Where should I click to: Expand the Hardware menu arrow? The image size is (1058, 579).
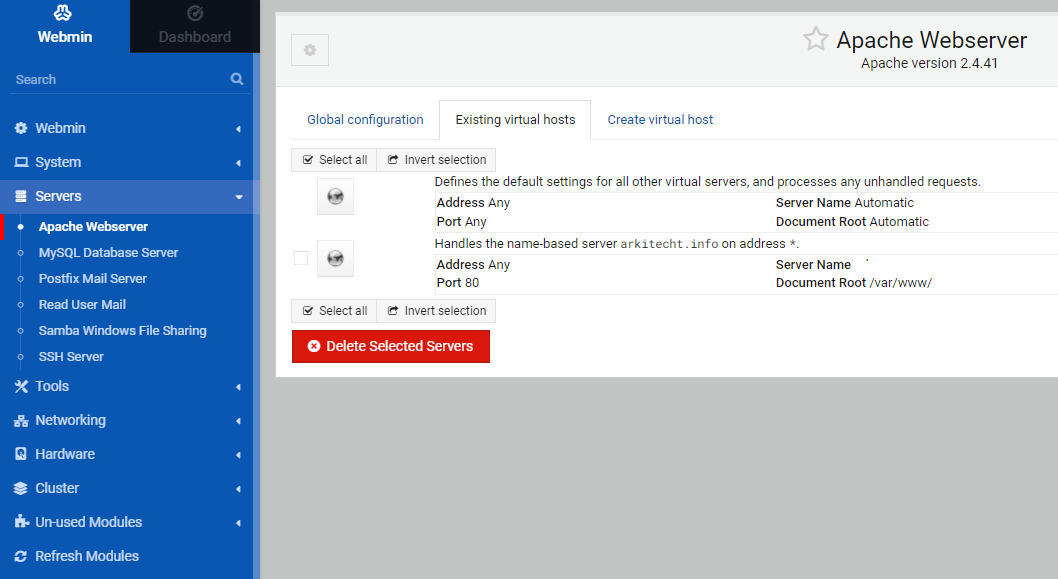238,455
